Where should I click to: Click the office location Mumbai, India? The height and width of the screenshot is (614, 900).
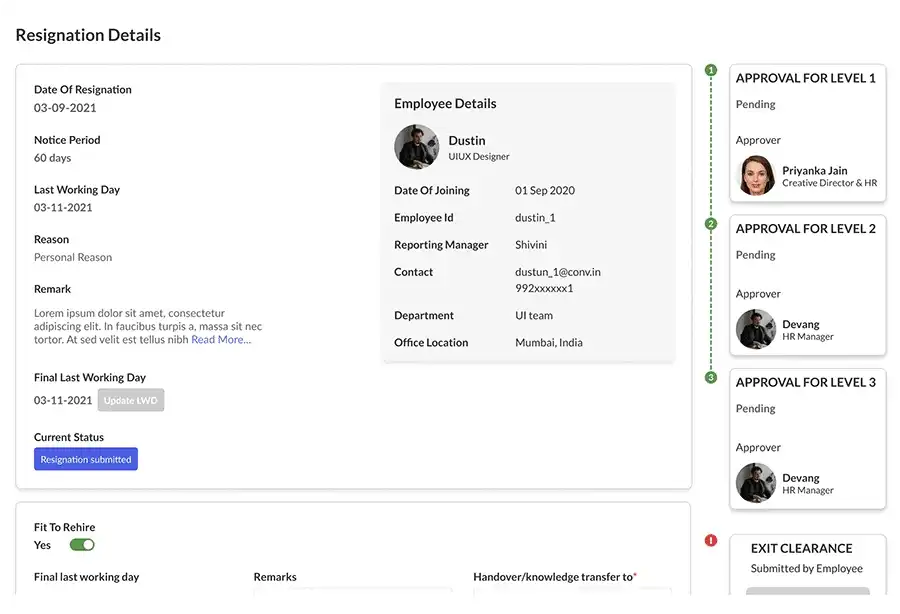549,343
